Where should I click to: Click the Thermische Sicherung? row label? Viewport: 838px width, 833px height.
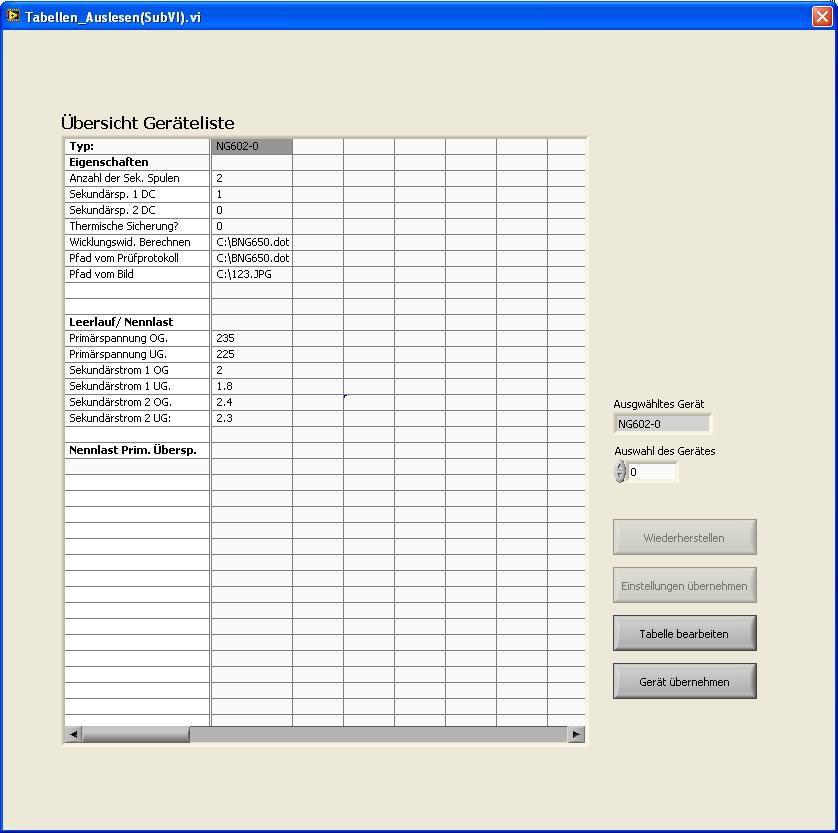pyautogui.click(x=137, y=227)
